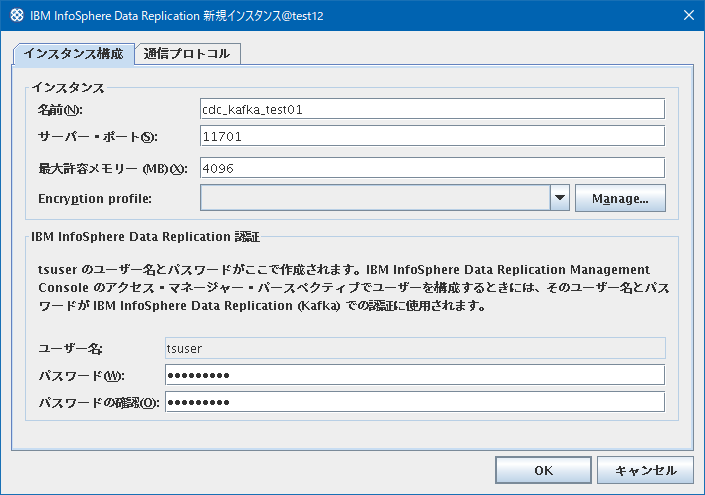Close the new instance dialog window
The image size is (705, 495).
point(688,16)
